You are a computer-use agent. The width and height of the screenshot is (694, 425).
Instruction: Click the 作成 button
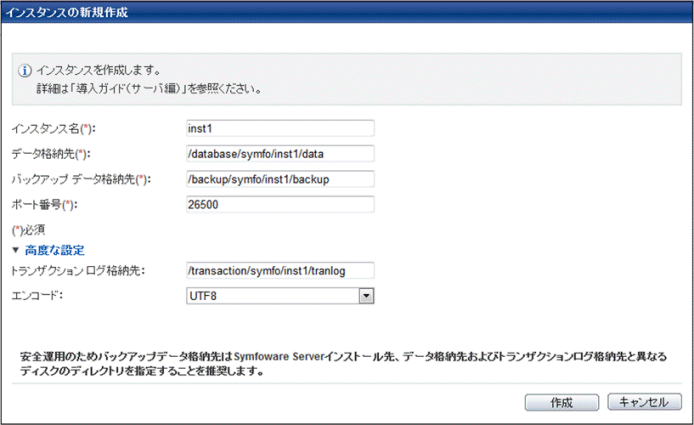pyautogui.click(x=562, y=402)
